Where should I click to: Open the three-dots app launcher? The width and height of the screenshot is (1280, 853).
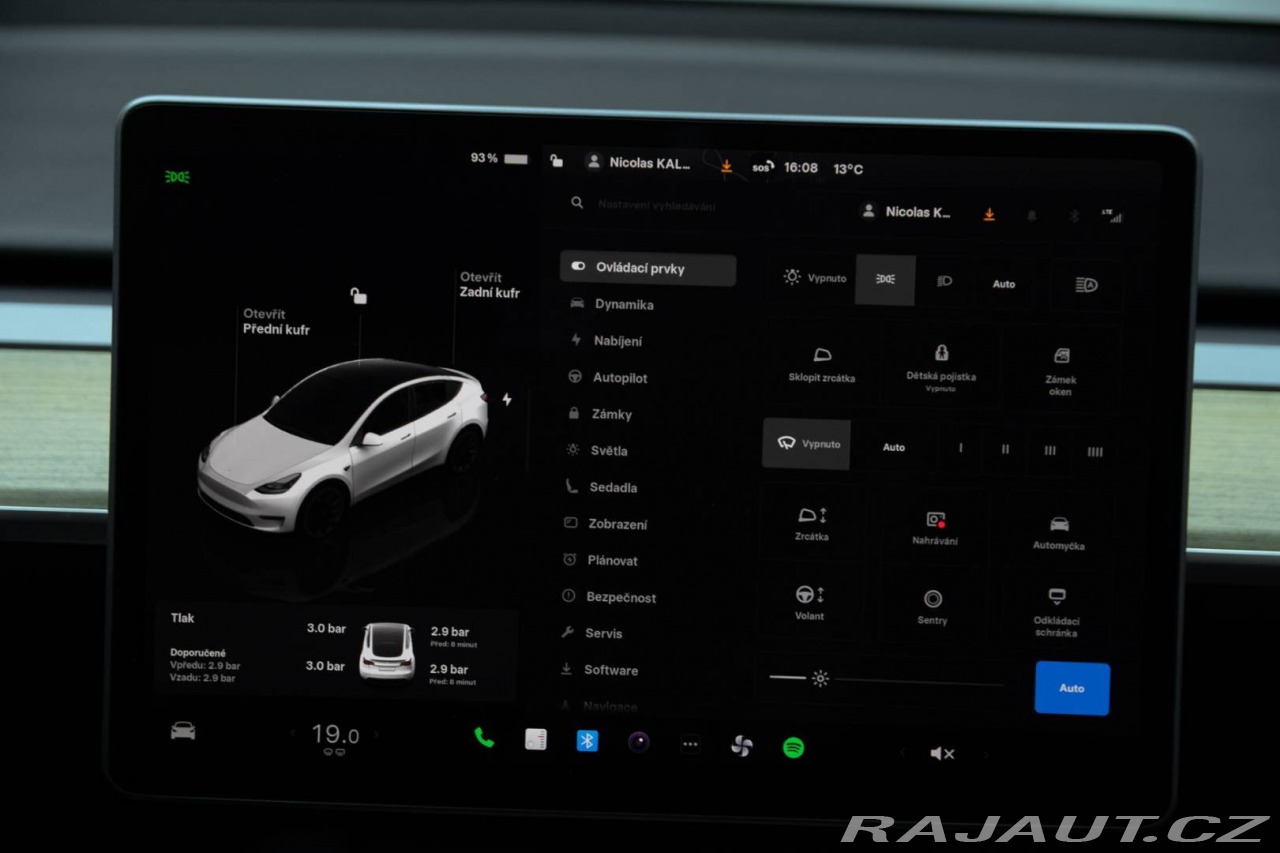click(689, 744)
